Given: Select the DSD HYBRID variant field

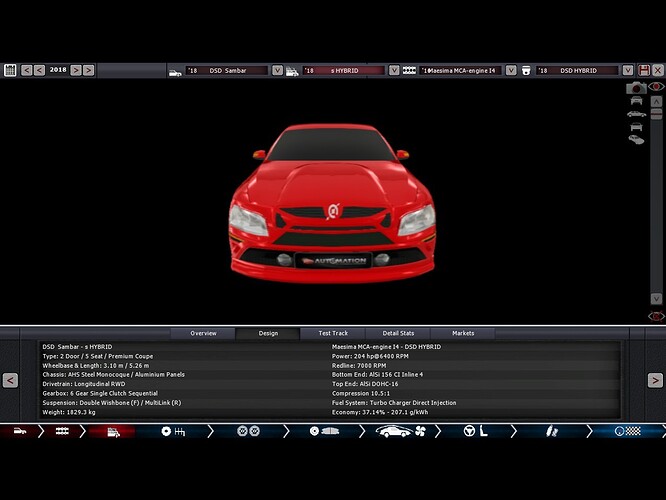Looking at the screenshot, I should point(578,71).
